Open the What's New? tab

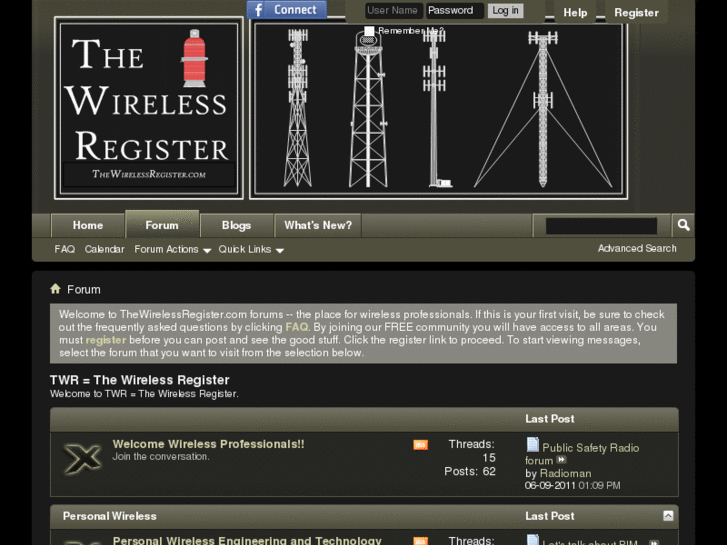318,225
